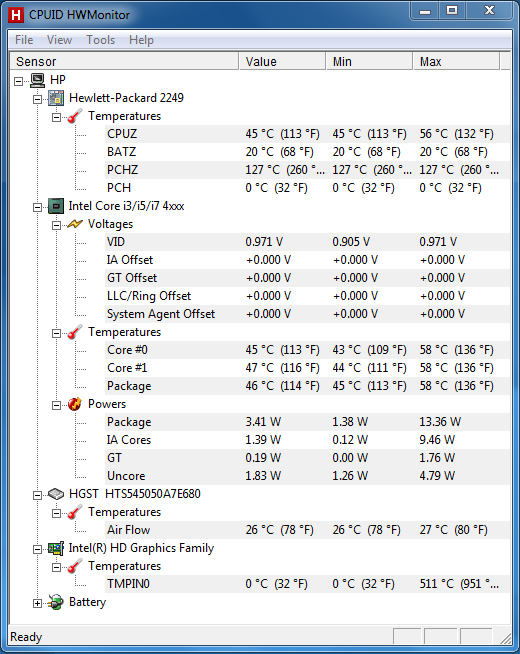
Task: Select the GT power row
Action: pos(307,458)
